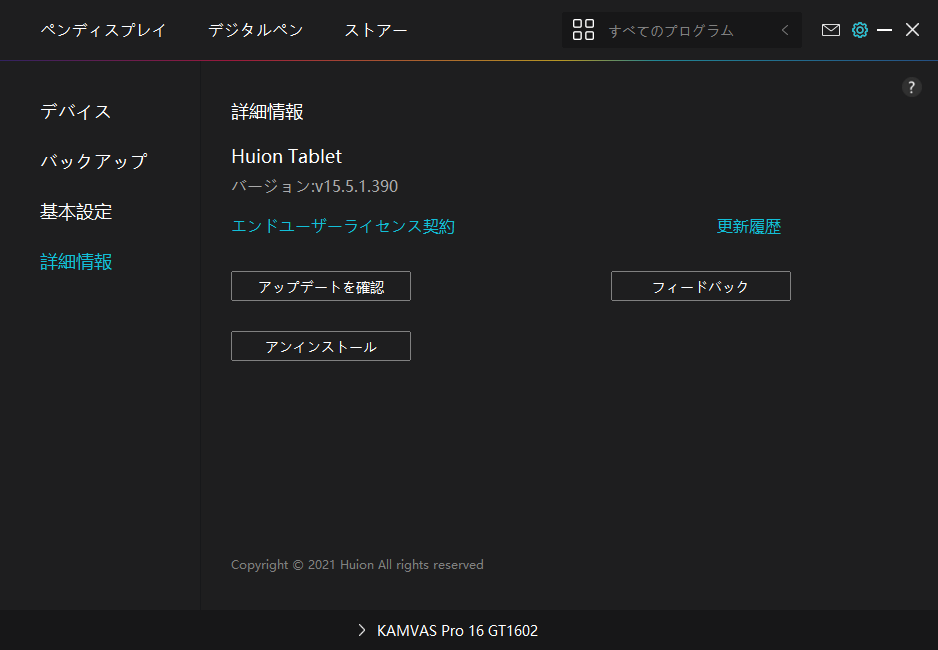Minimize the Huion window
938x650 pixels.
(x=884, y=30)
